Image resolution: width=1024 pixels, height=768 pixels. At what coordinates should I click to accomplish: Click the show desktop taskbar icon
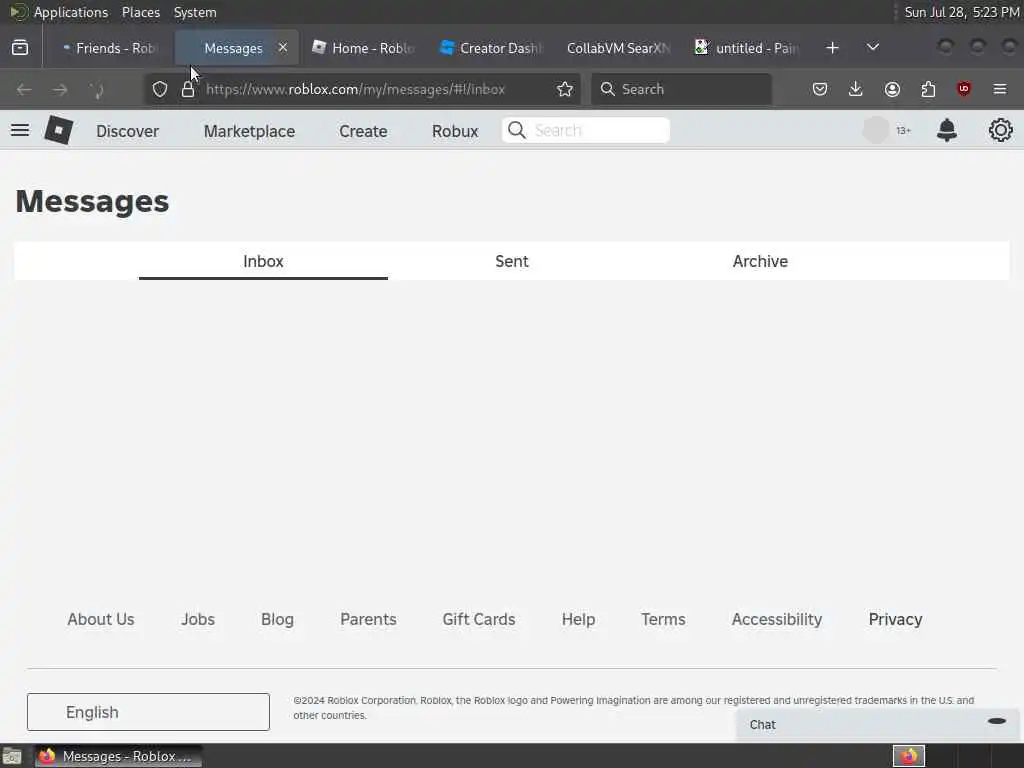pos(11,757)
